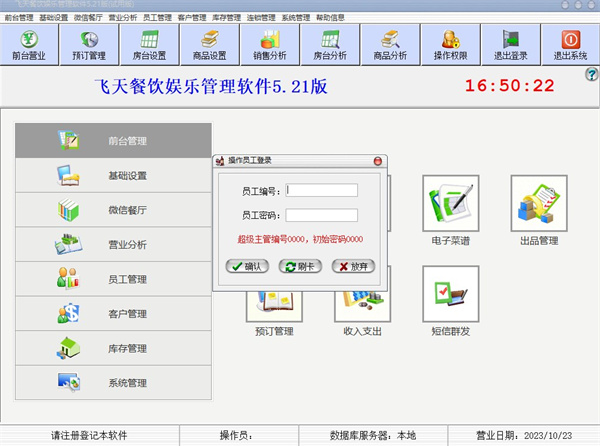Screen dimensions: 600x446
Task: Close the 操作员工登录 dialog
Action: pyautogui.click(x=378, y=161)
